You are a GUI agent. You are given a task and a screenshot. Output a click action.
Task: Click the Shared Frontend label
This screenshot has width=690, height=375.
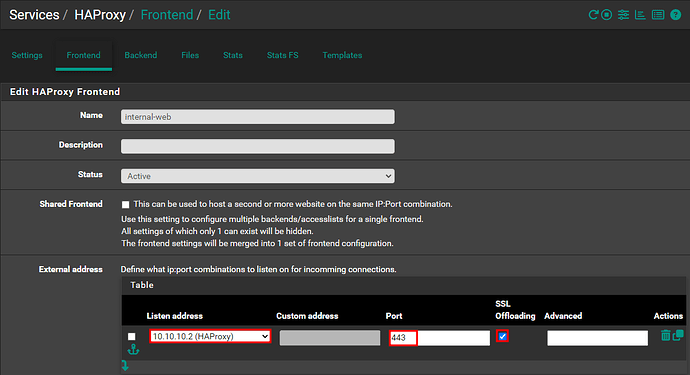pos(71,204)
